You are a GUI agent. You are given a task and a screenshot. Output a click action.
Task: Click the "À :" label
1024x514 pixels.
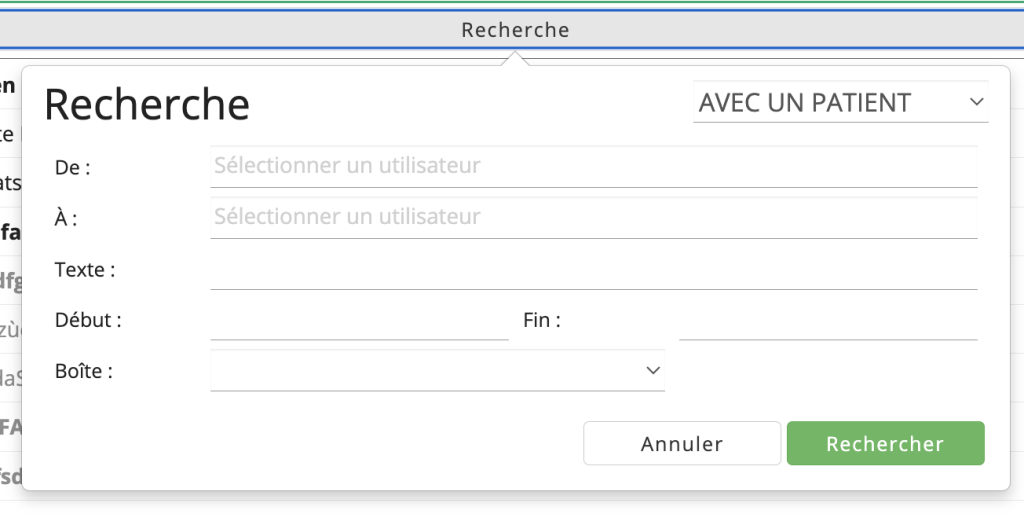(x=66, y=218)
